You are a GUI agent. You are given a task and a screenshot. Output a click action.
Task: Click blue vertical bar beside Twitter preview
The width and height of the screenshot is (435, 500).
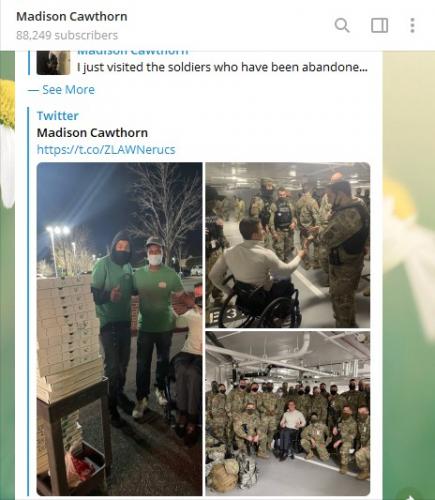[x=28, y=302]
